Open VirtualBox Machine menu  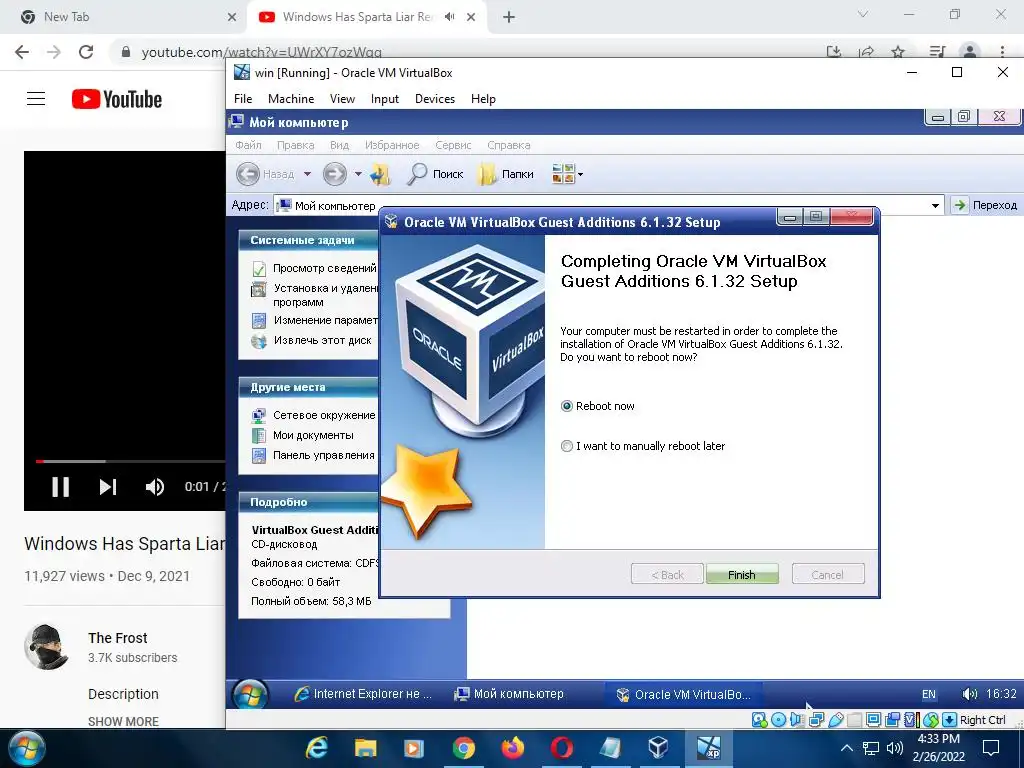(x=291, y=99)
